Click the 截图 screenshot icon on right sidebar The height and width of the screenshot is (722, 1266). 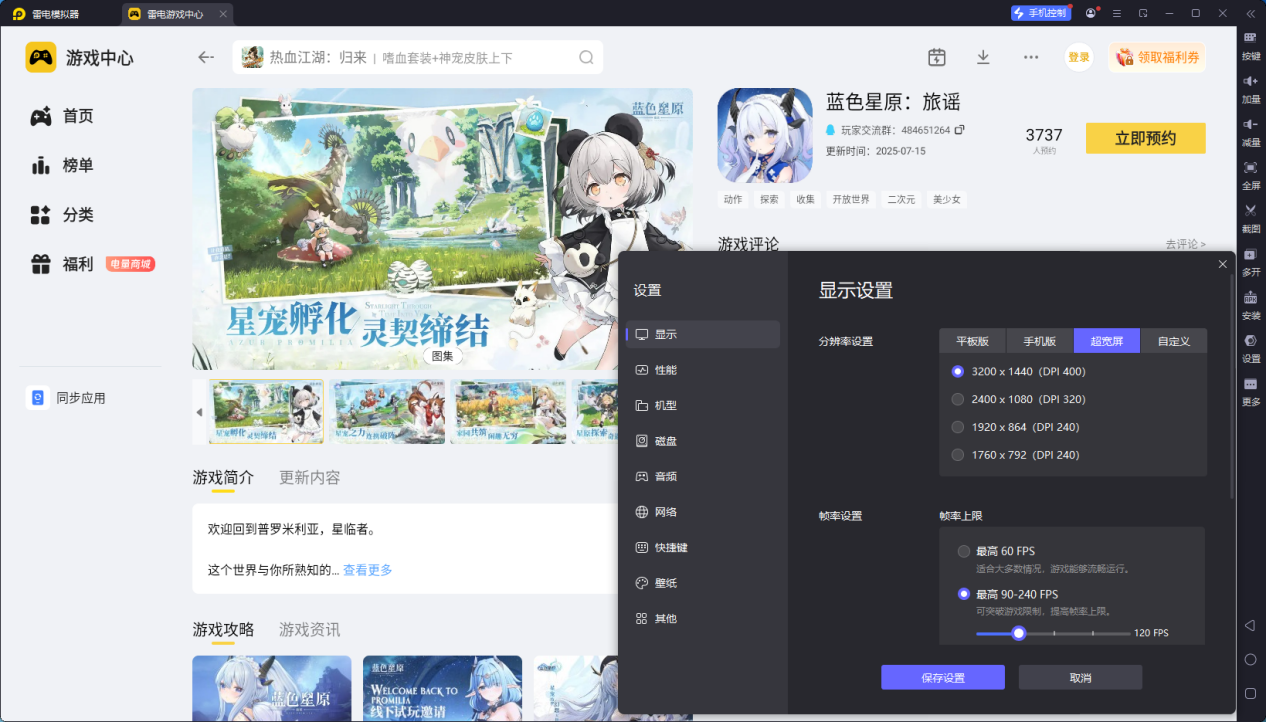point(1250,219)
